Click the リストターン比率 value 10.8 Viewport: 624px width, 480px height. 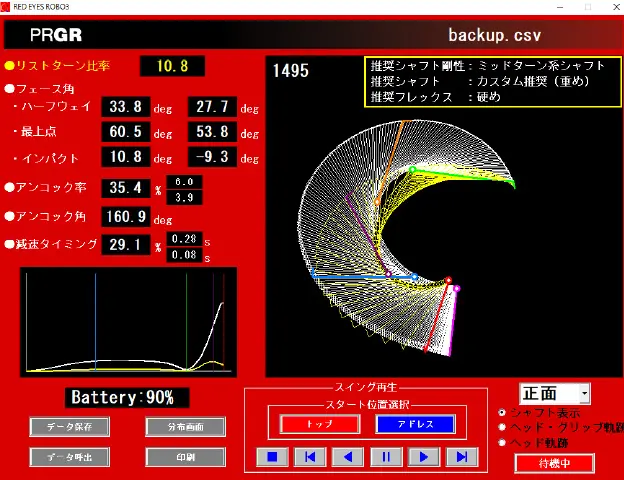(x=172, y=66)
